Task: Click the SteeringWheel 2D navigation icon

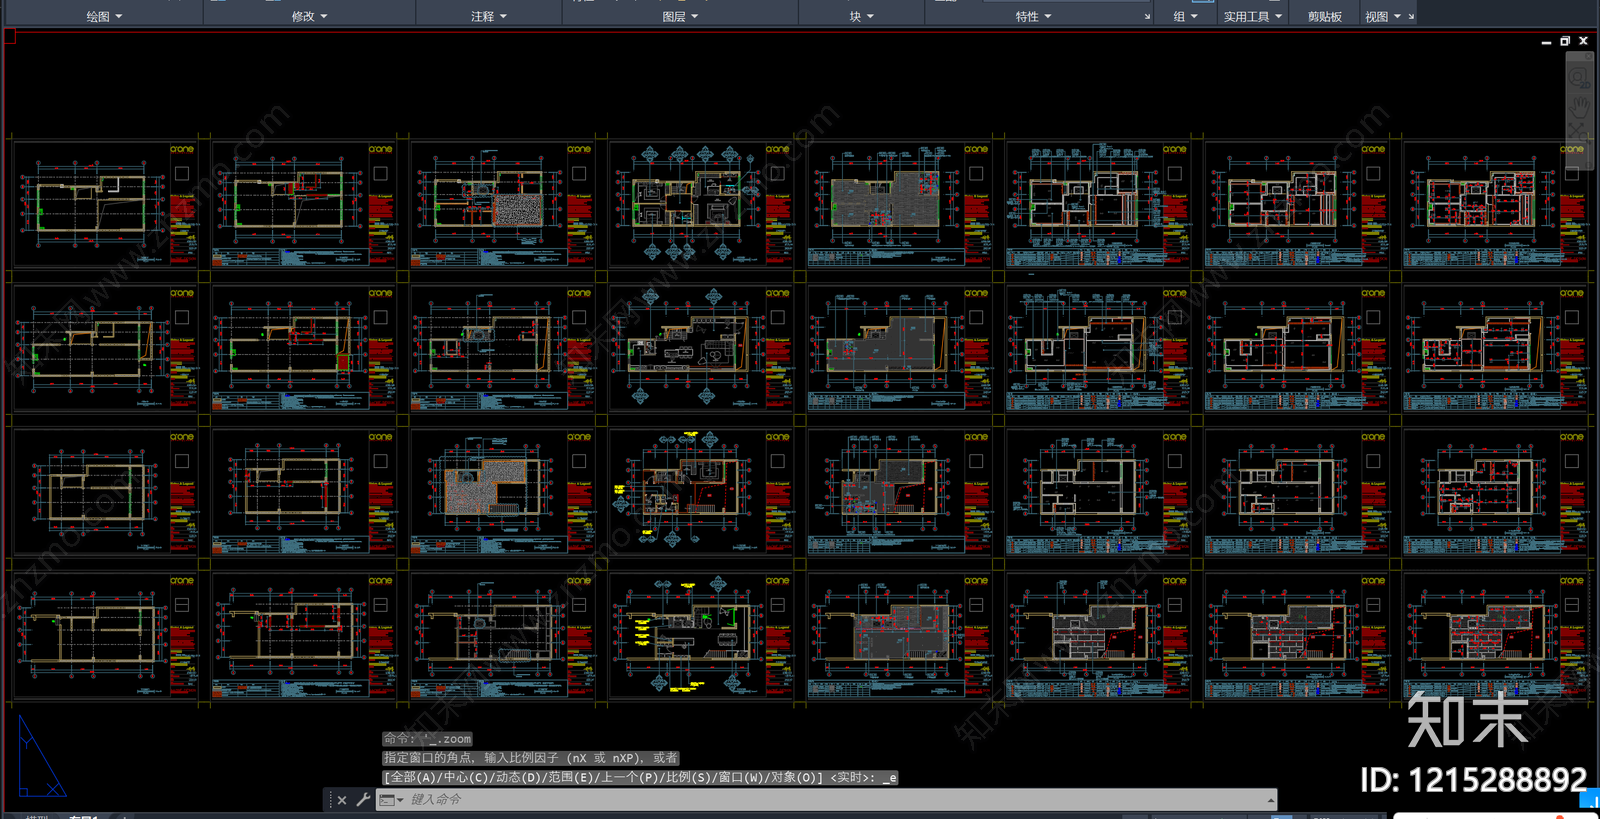Action: click(1579, 77)
